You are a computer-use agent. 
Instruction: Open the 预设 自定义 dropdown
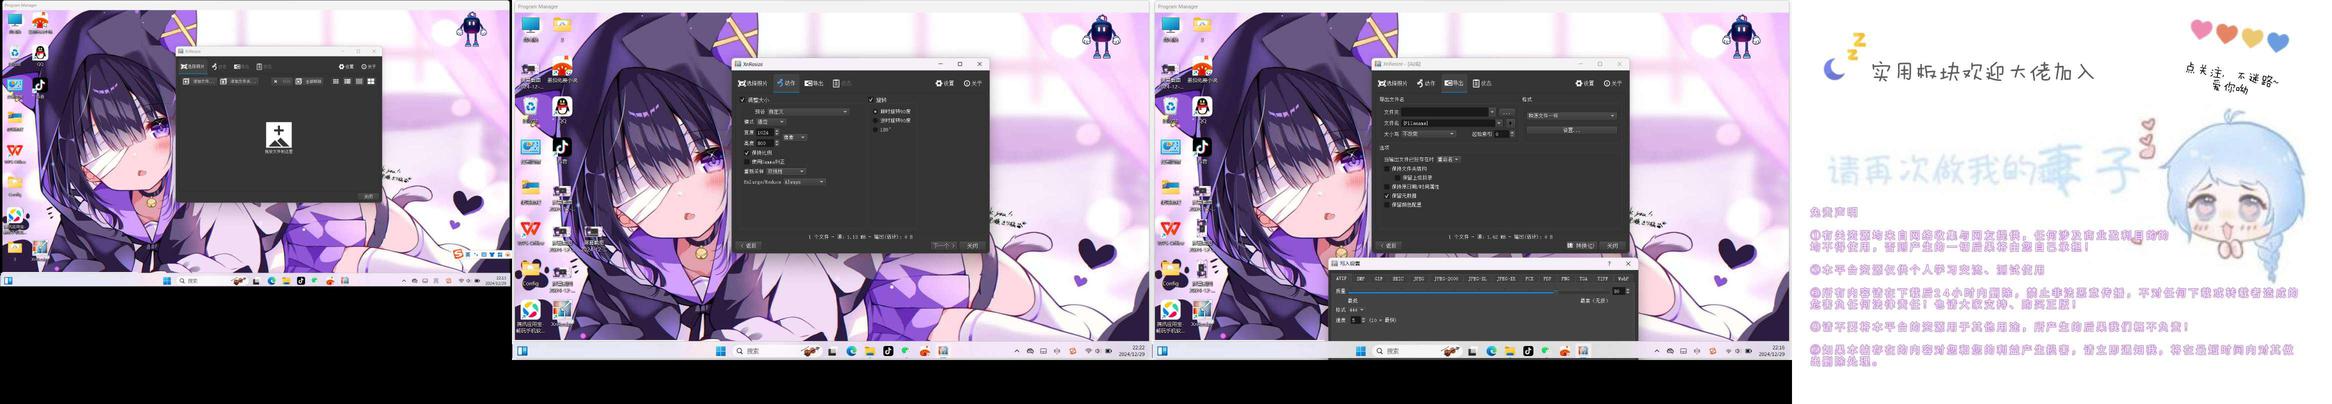[807, 111]
